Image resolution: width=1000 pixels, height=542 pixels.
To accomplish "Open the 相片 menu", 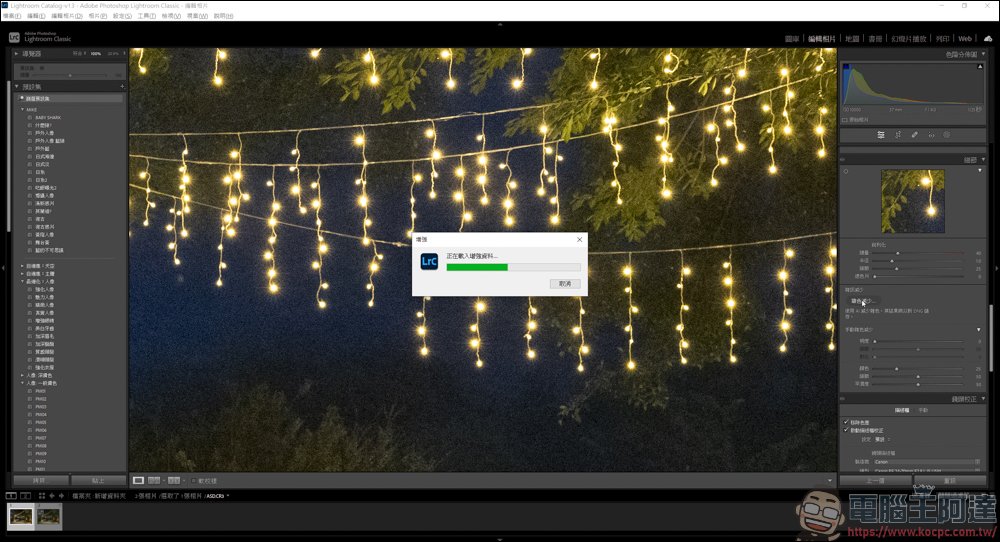I will pos(98,16).
